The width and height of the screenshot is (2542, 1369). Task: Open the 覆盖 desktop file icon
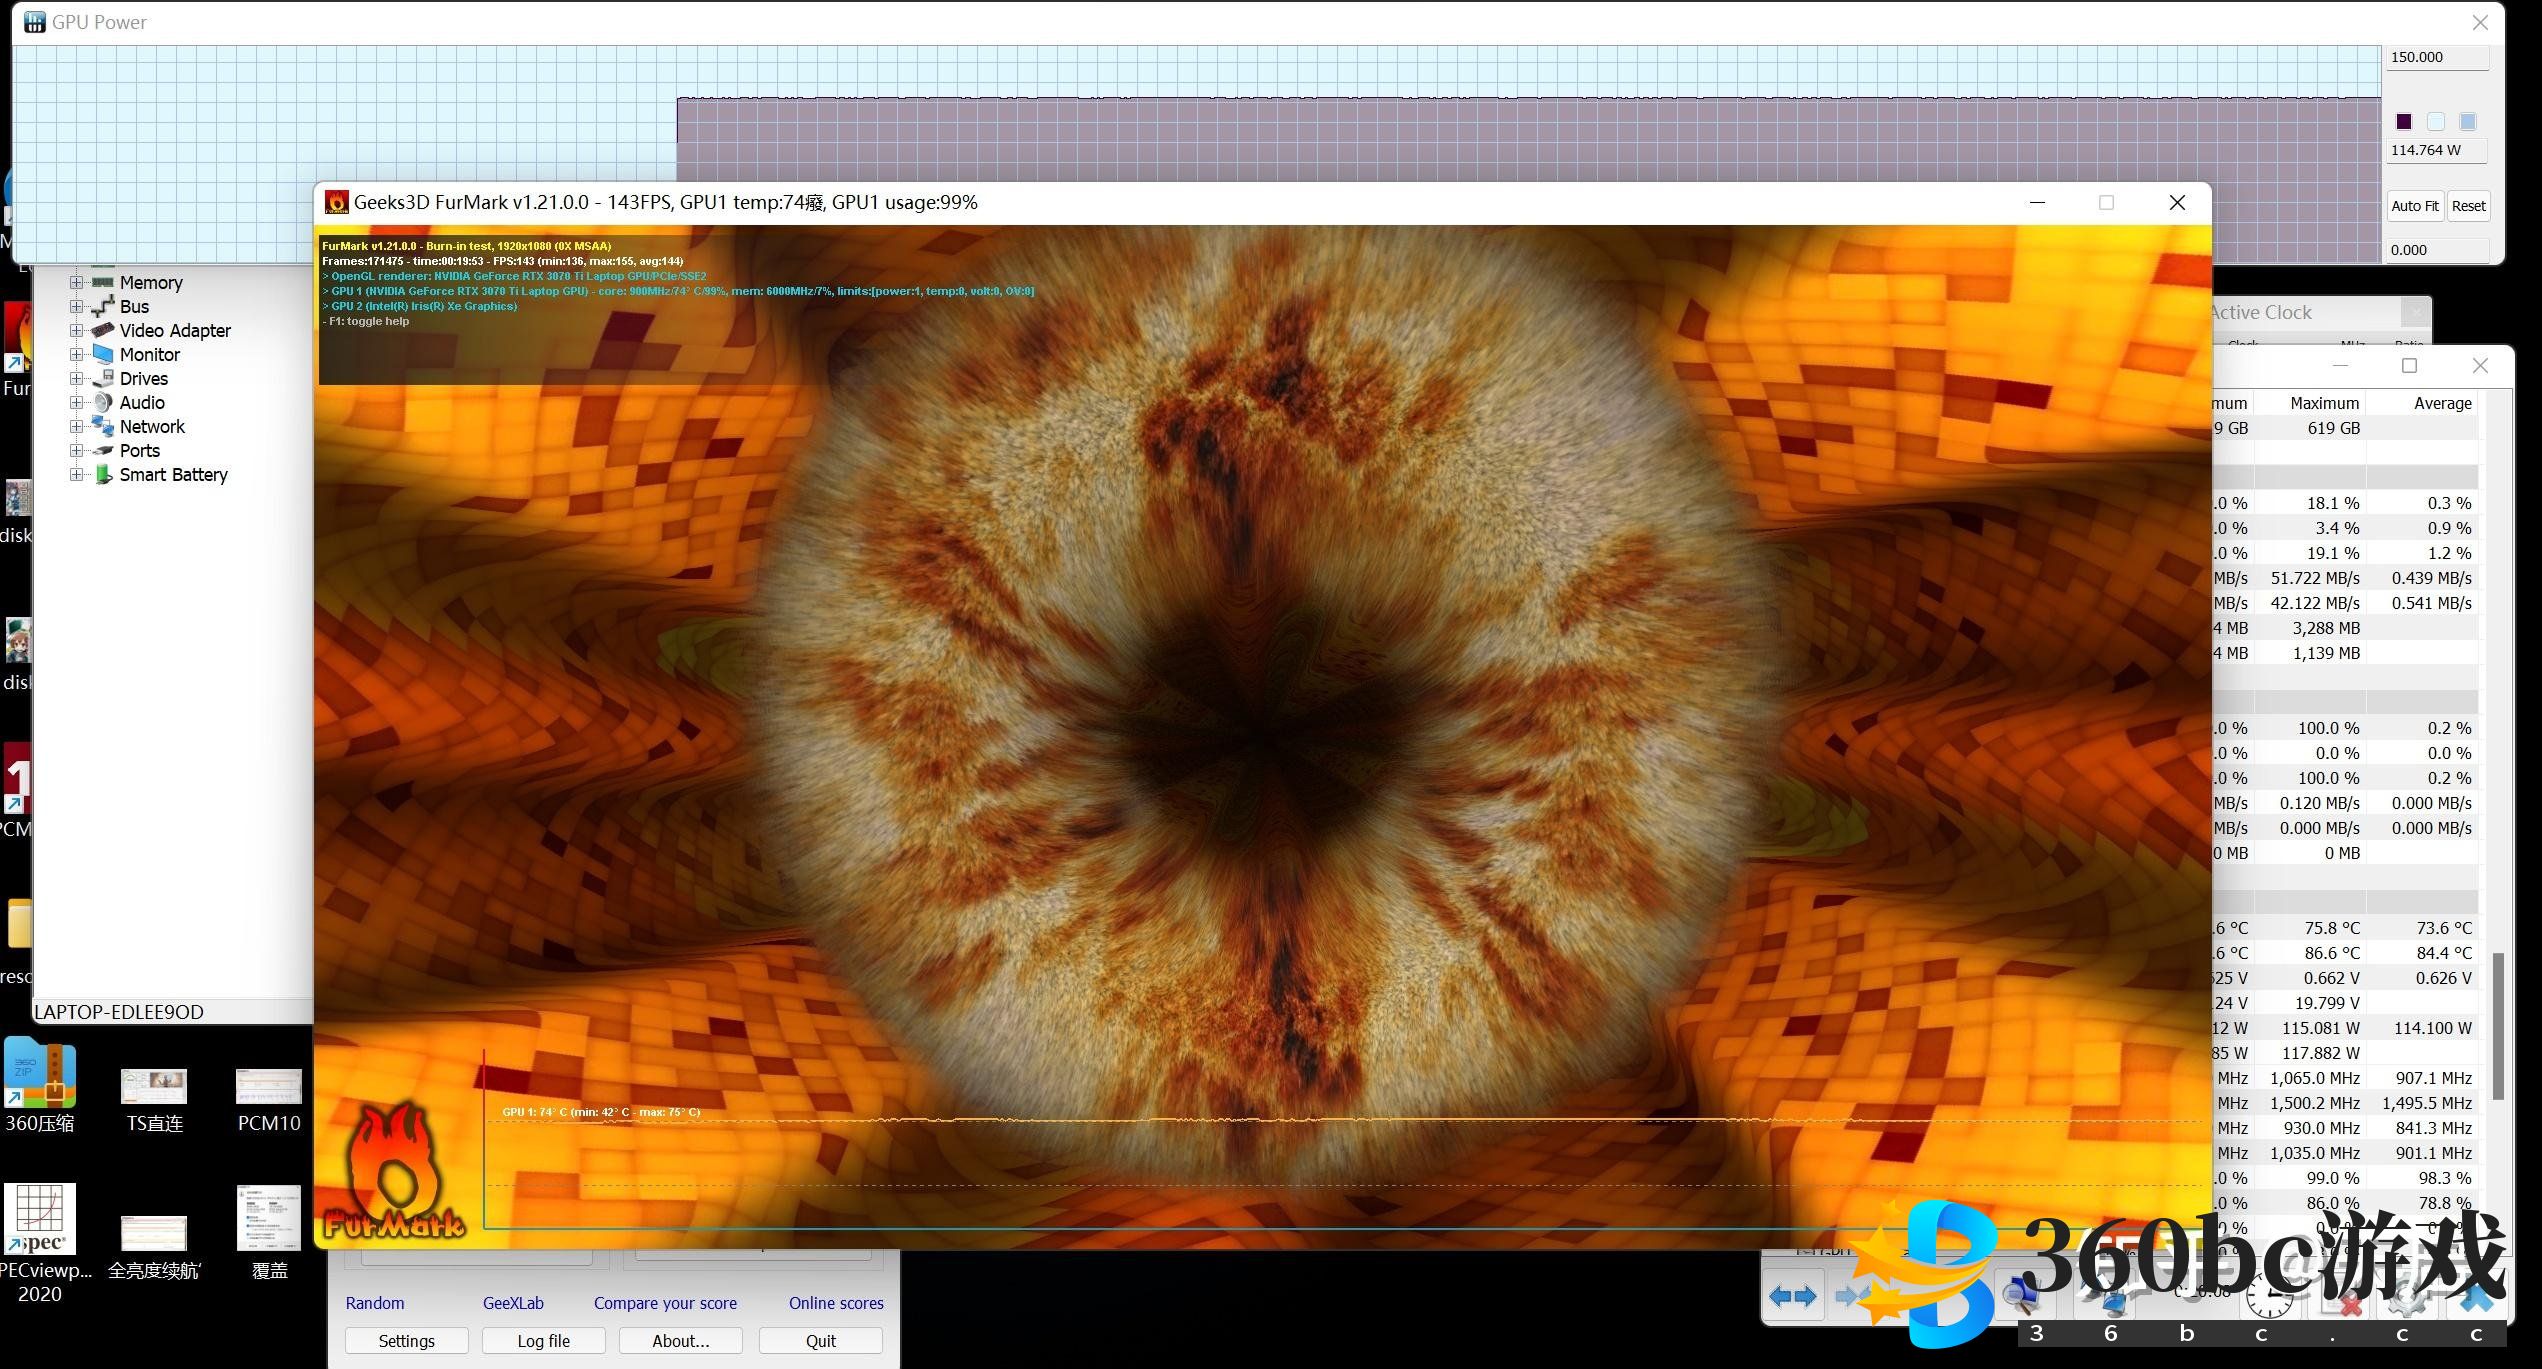(x=268, y=1220)
